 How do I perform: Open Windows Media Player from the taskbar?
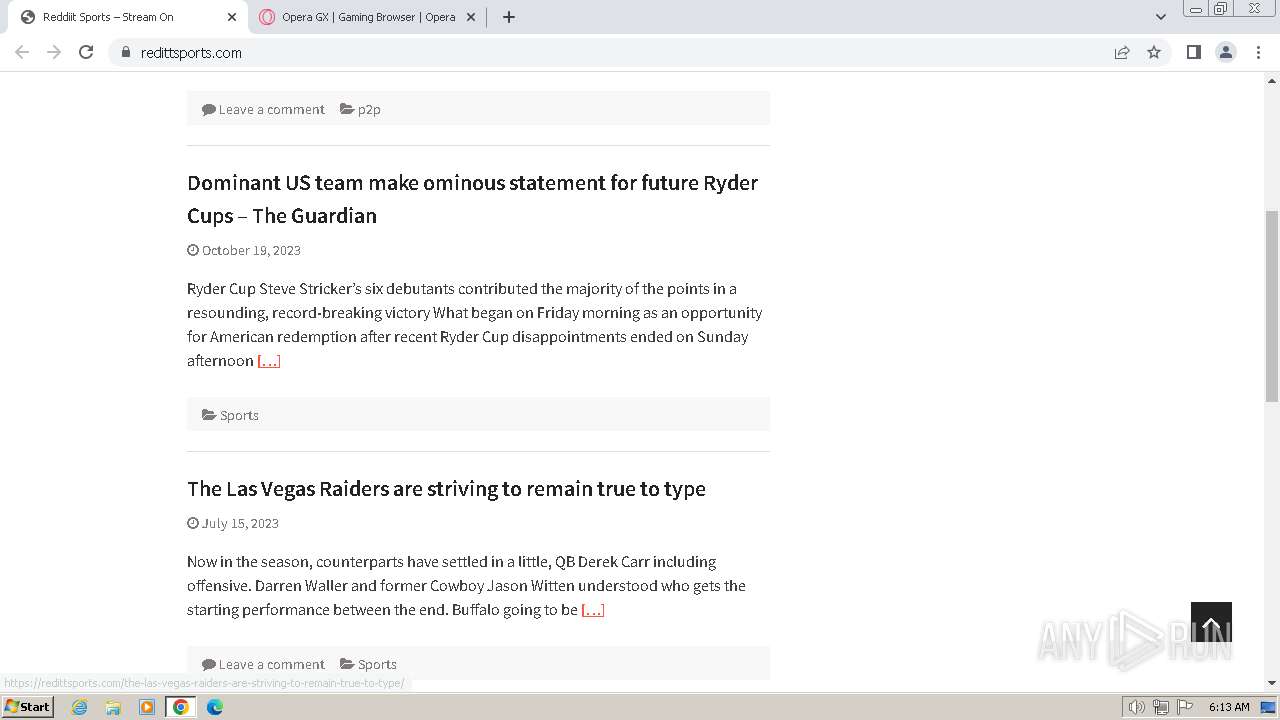pos(147,707)
